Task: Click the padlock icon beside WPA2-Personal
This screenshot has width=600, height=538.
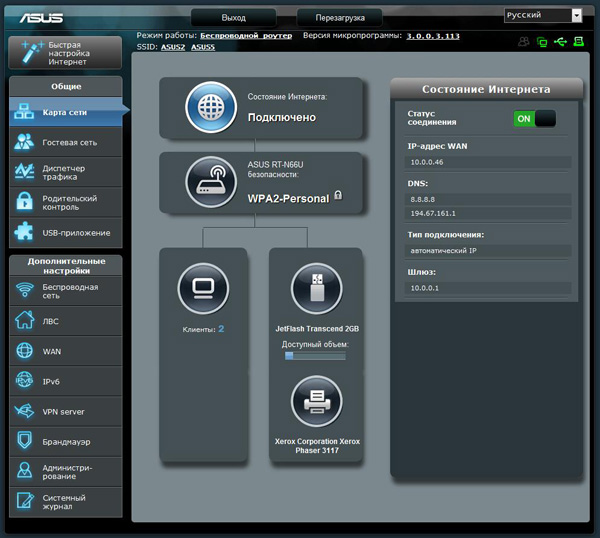Action: [x=338, y=195]
